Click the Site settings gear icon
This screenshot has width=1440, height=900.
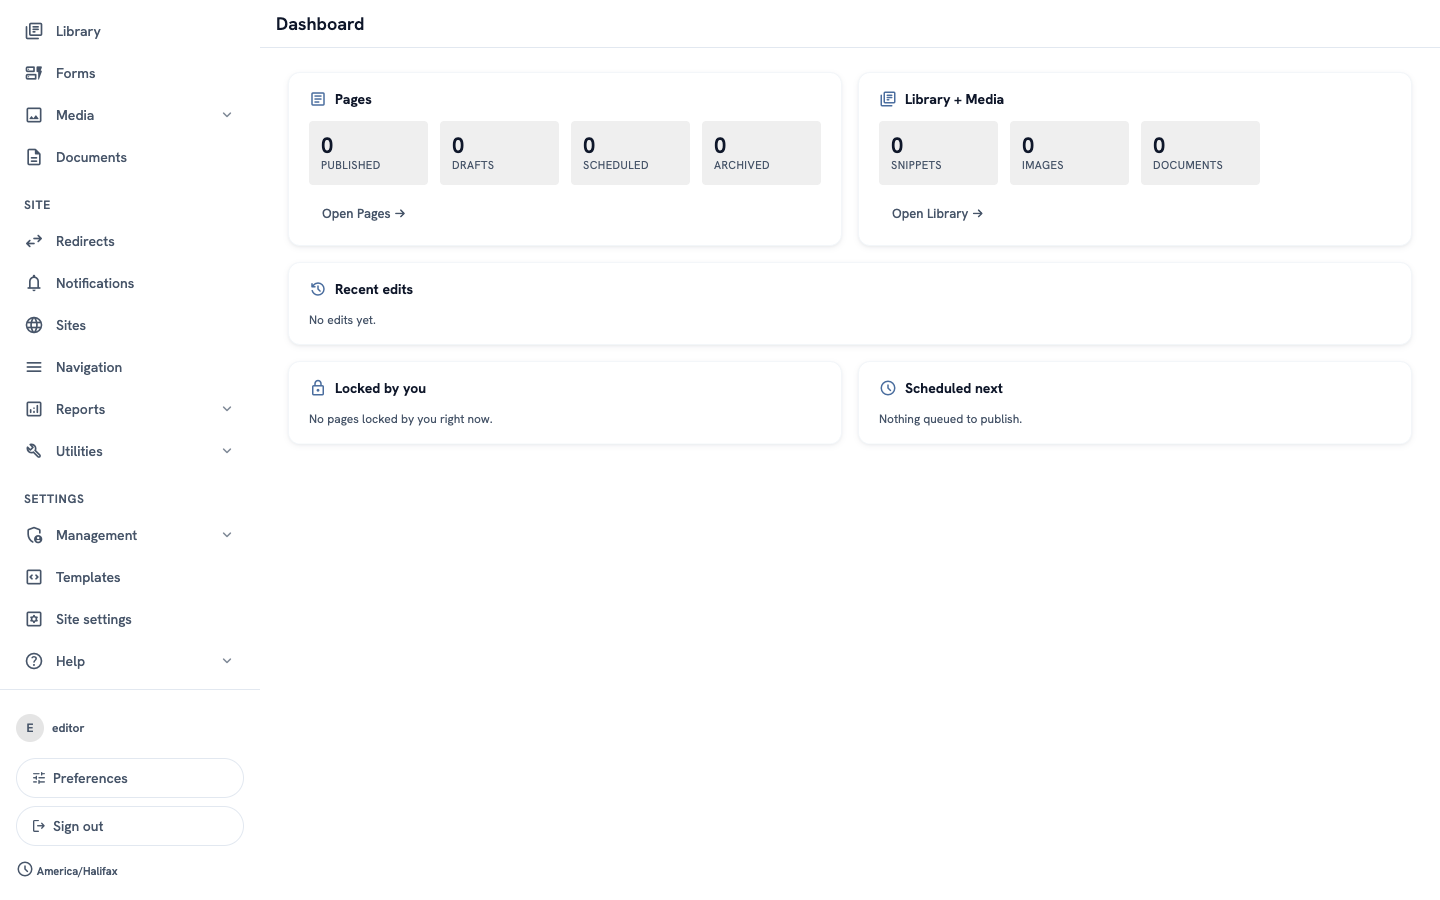(34, 619)
